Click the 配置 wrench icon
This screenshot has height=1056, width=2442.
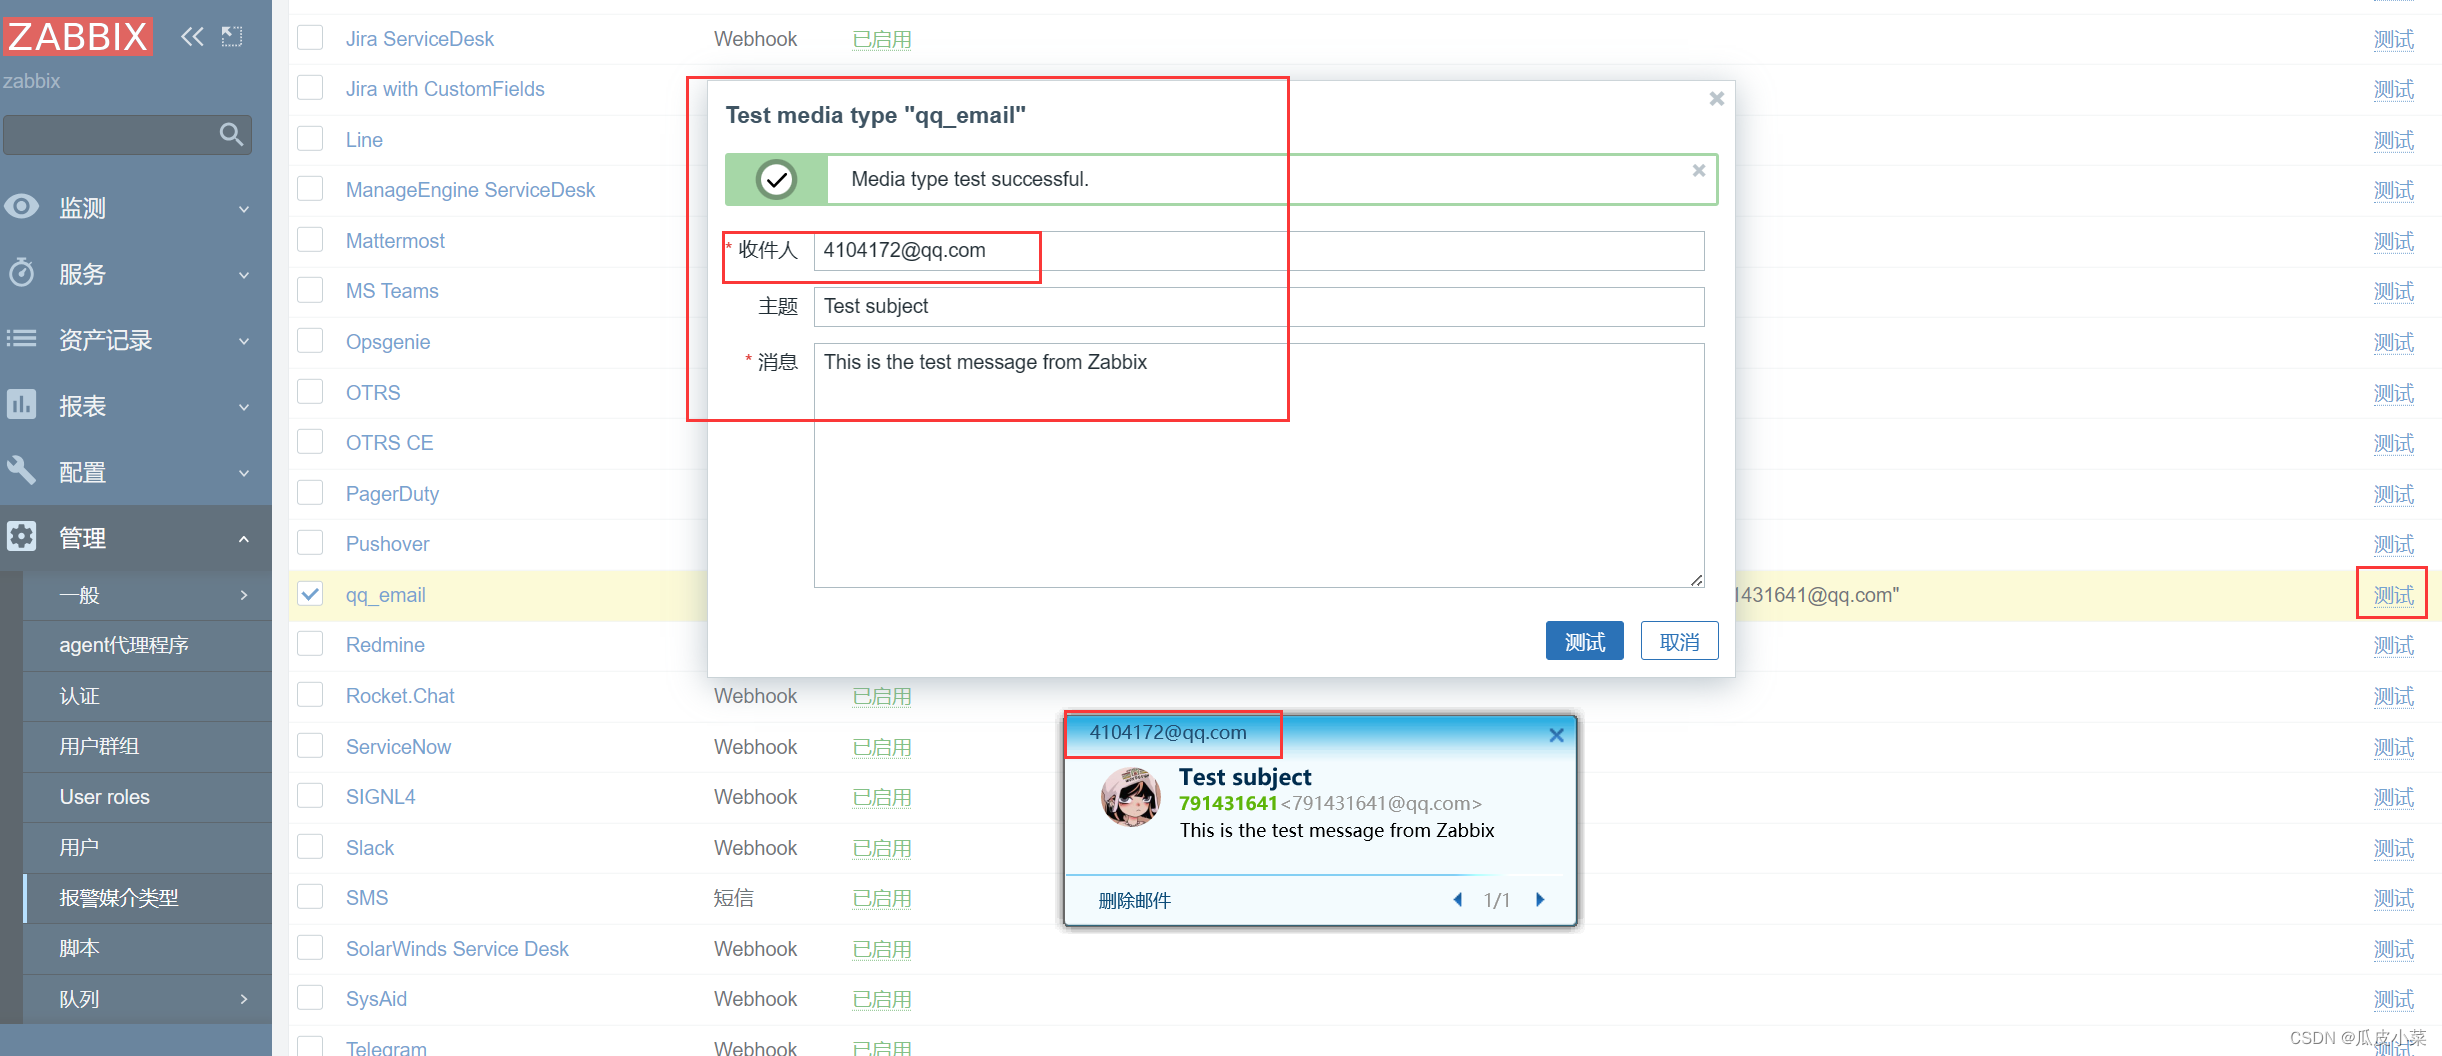point(21,471)
